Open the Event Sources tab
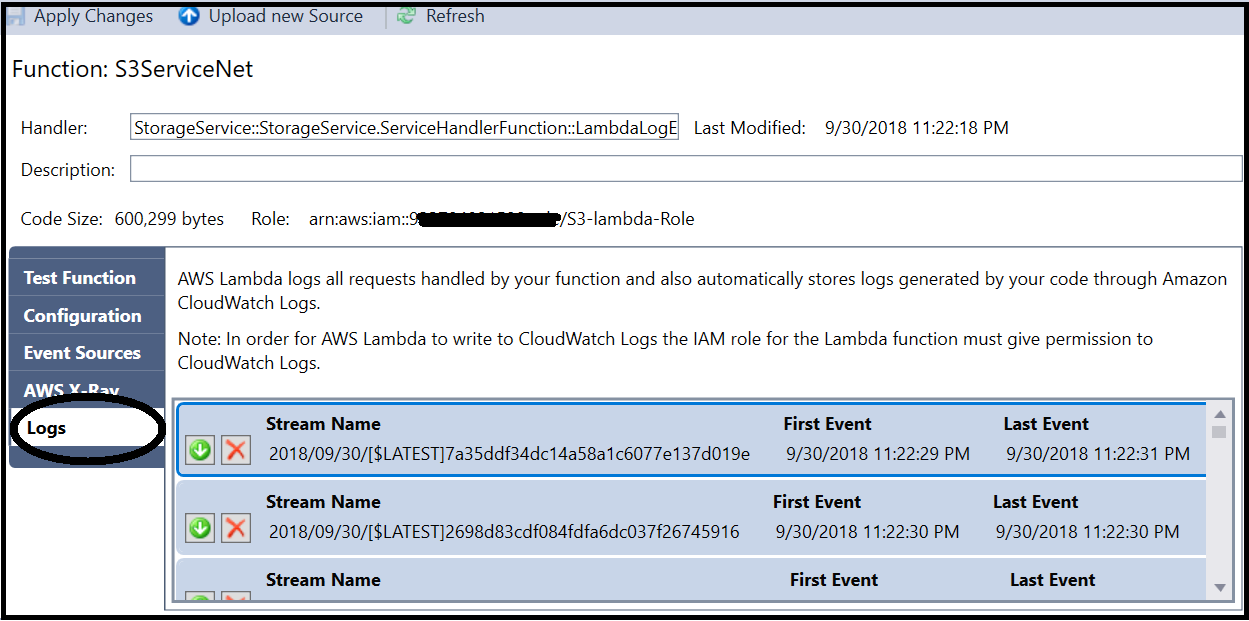The height and width of the screenshot is (621, 1249). point(82,353)
